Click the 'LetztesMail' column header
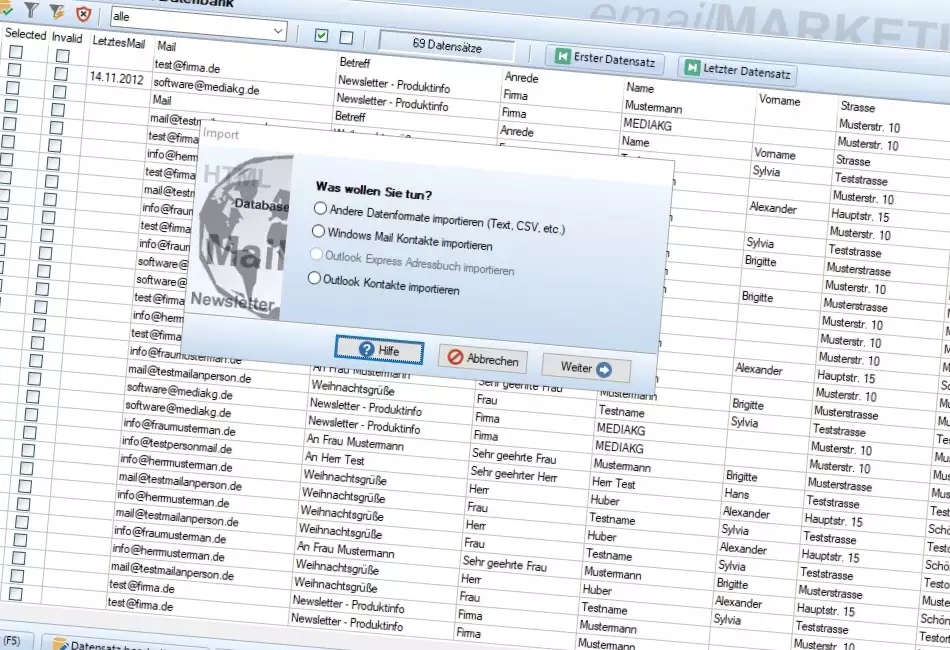The width and height of the screenshot is (950, 650). (x=119, y=42)
